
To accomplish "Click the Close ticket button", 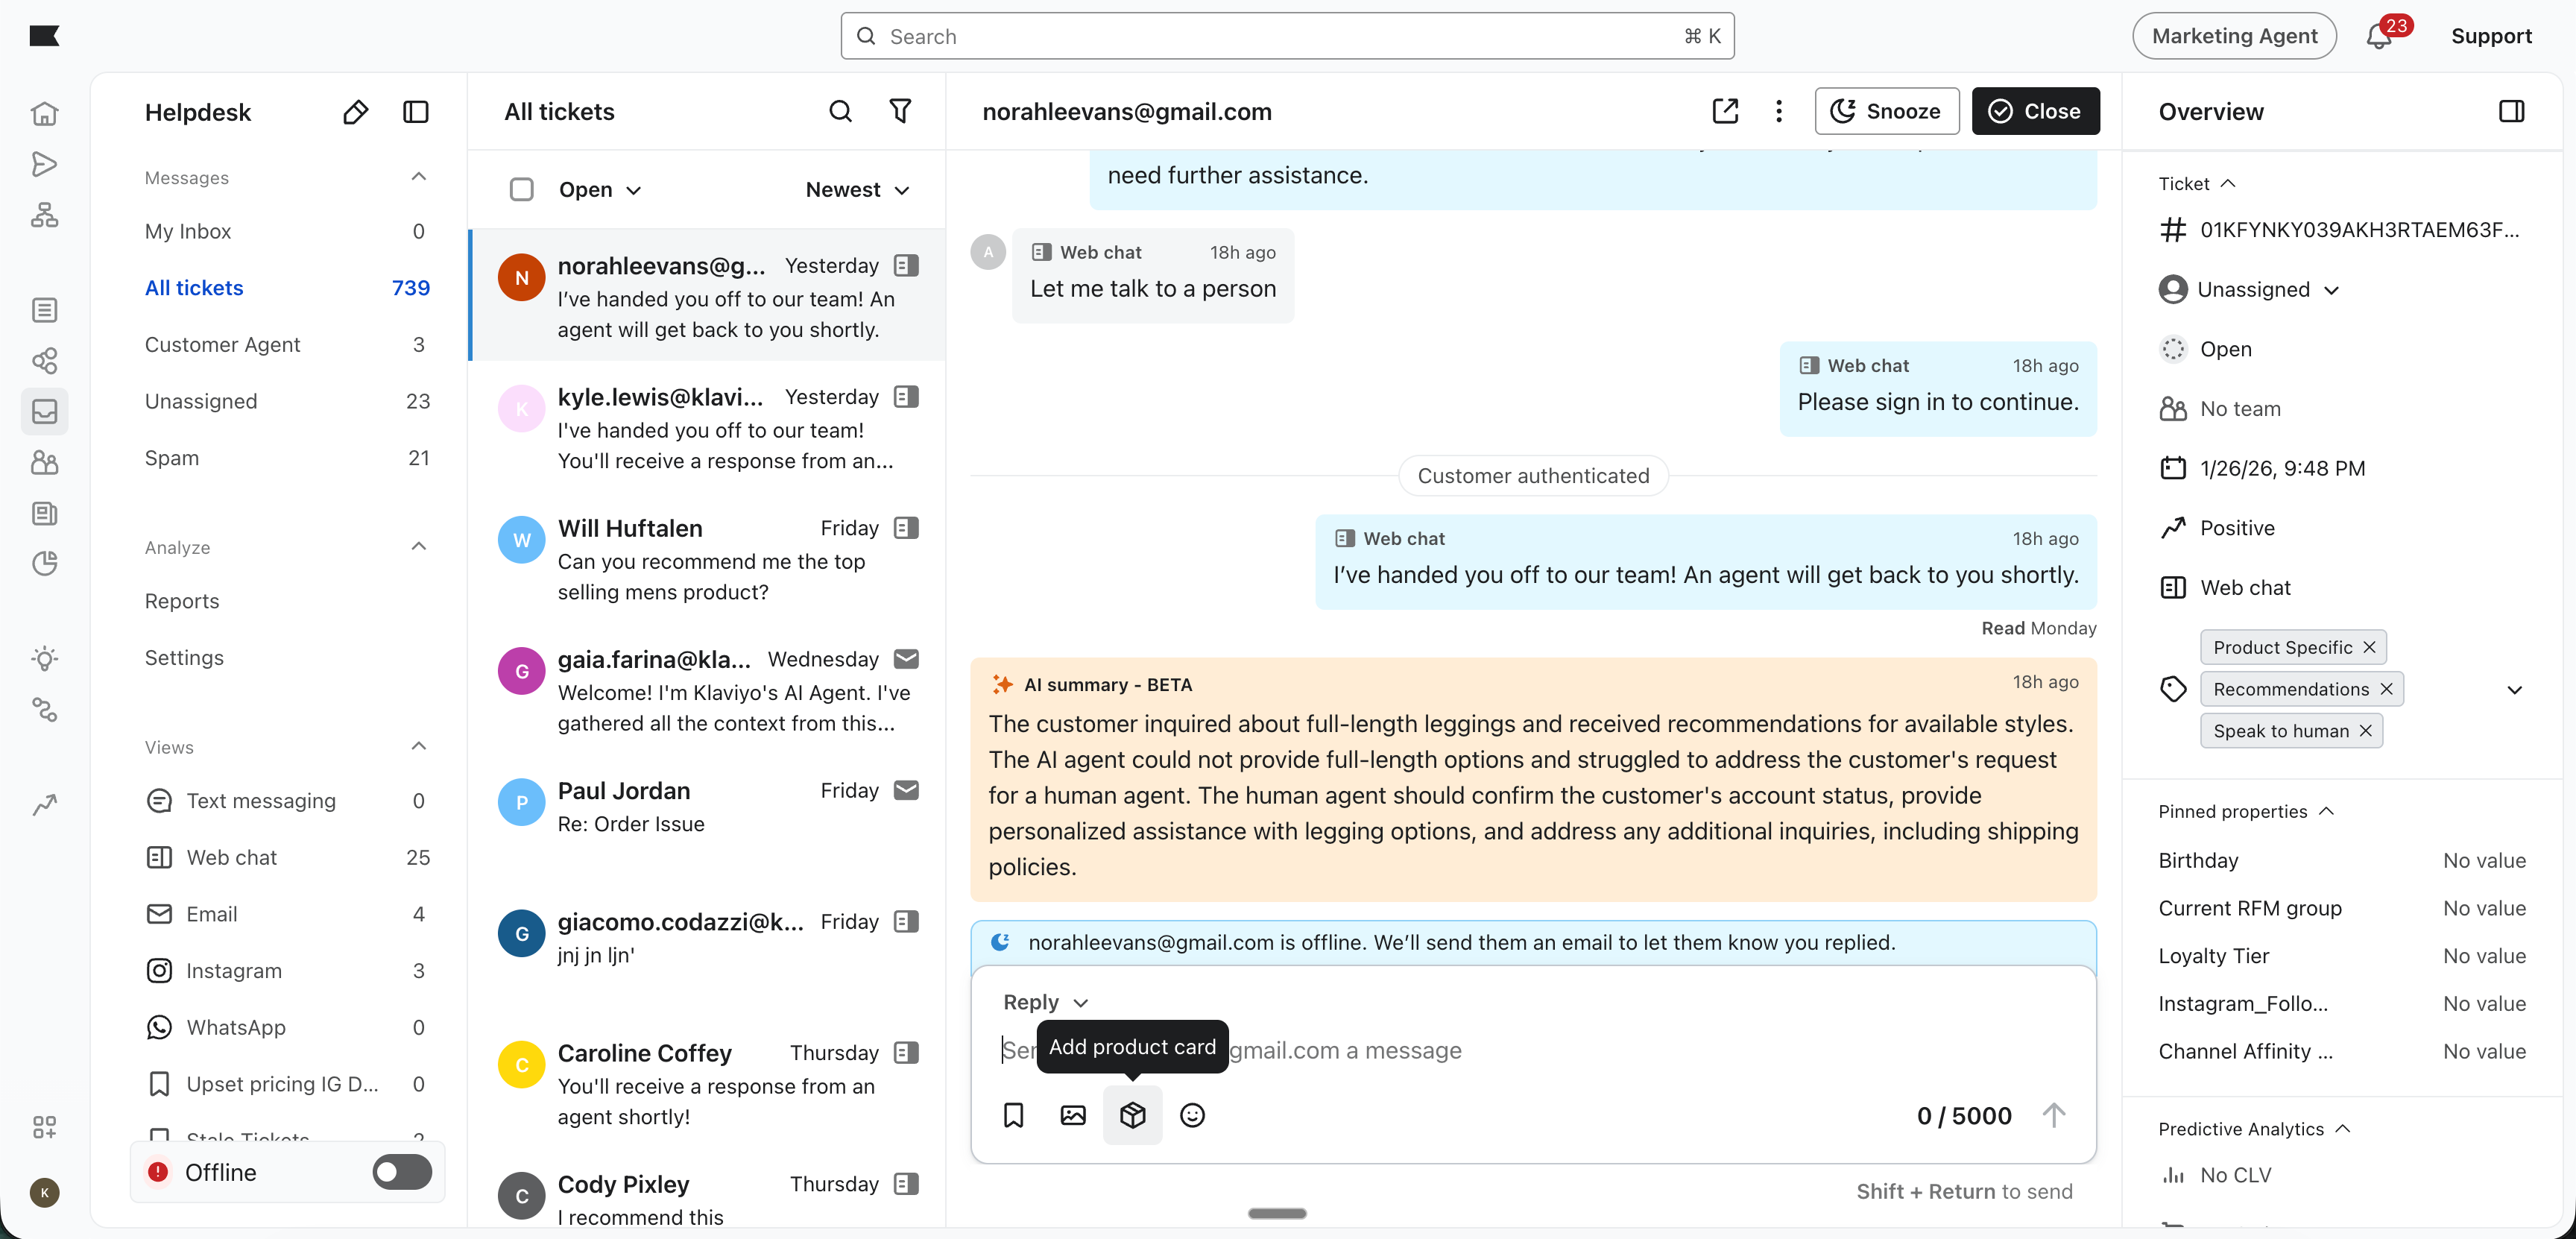I will pos(2035,111).
